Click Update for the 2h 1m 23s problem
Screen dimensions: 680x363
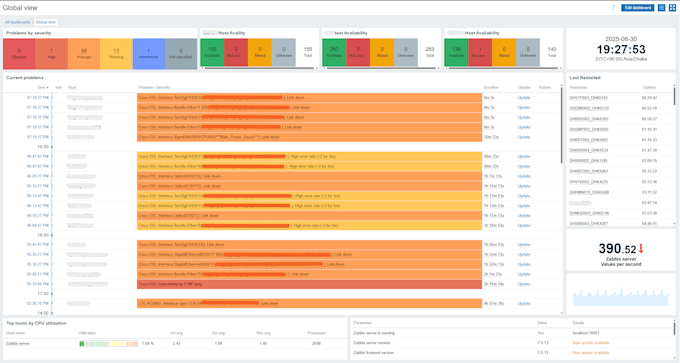(x=524, y=274)
